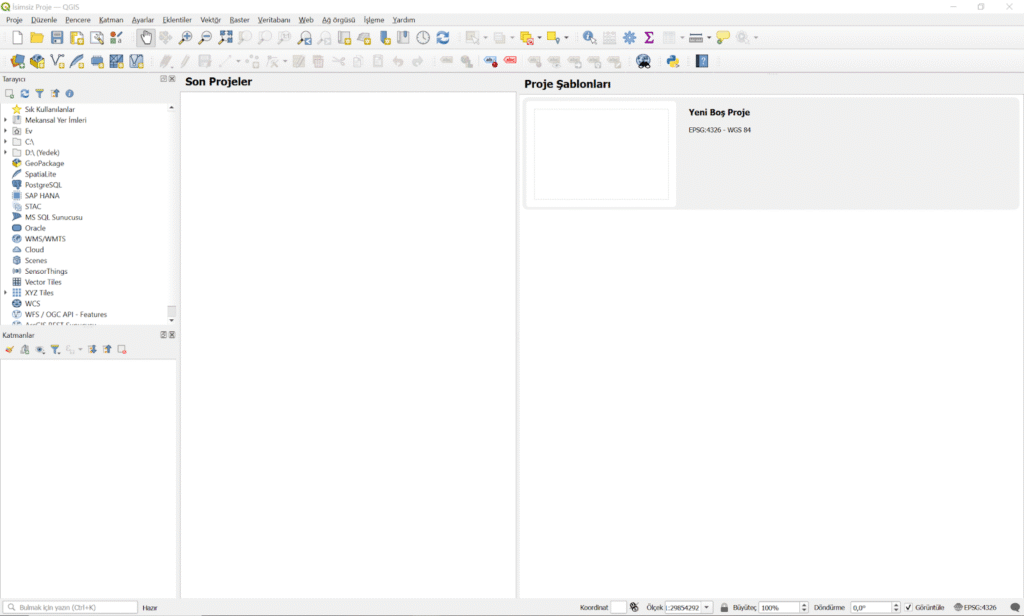The image size is (1024, 616).
Task: Open the Katman menu
Action: 111,20
